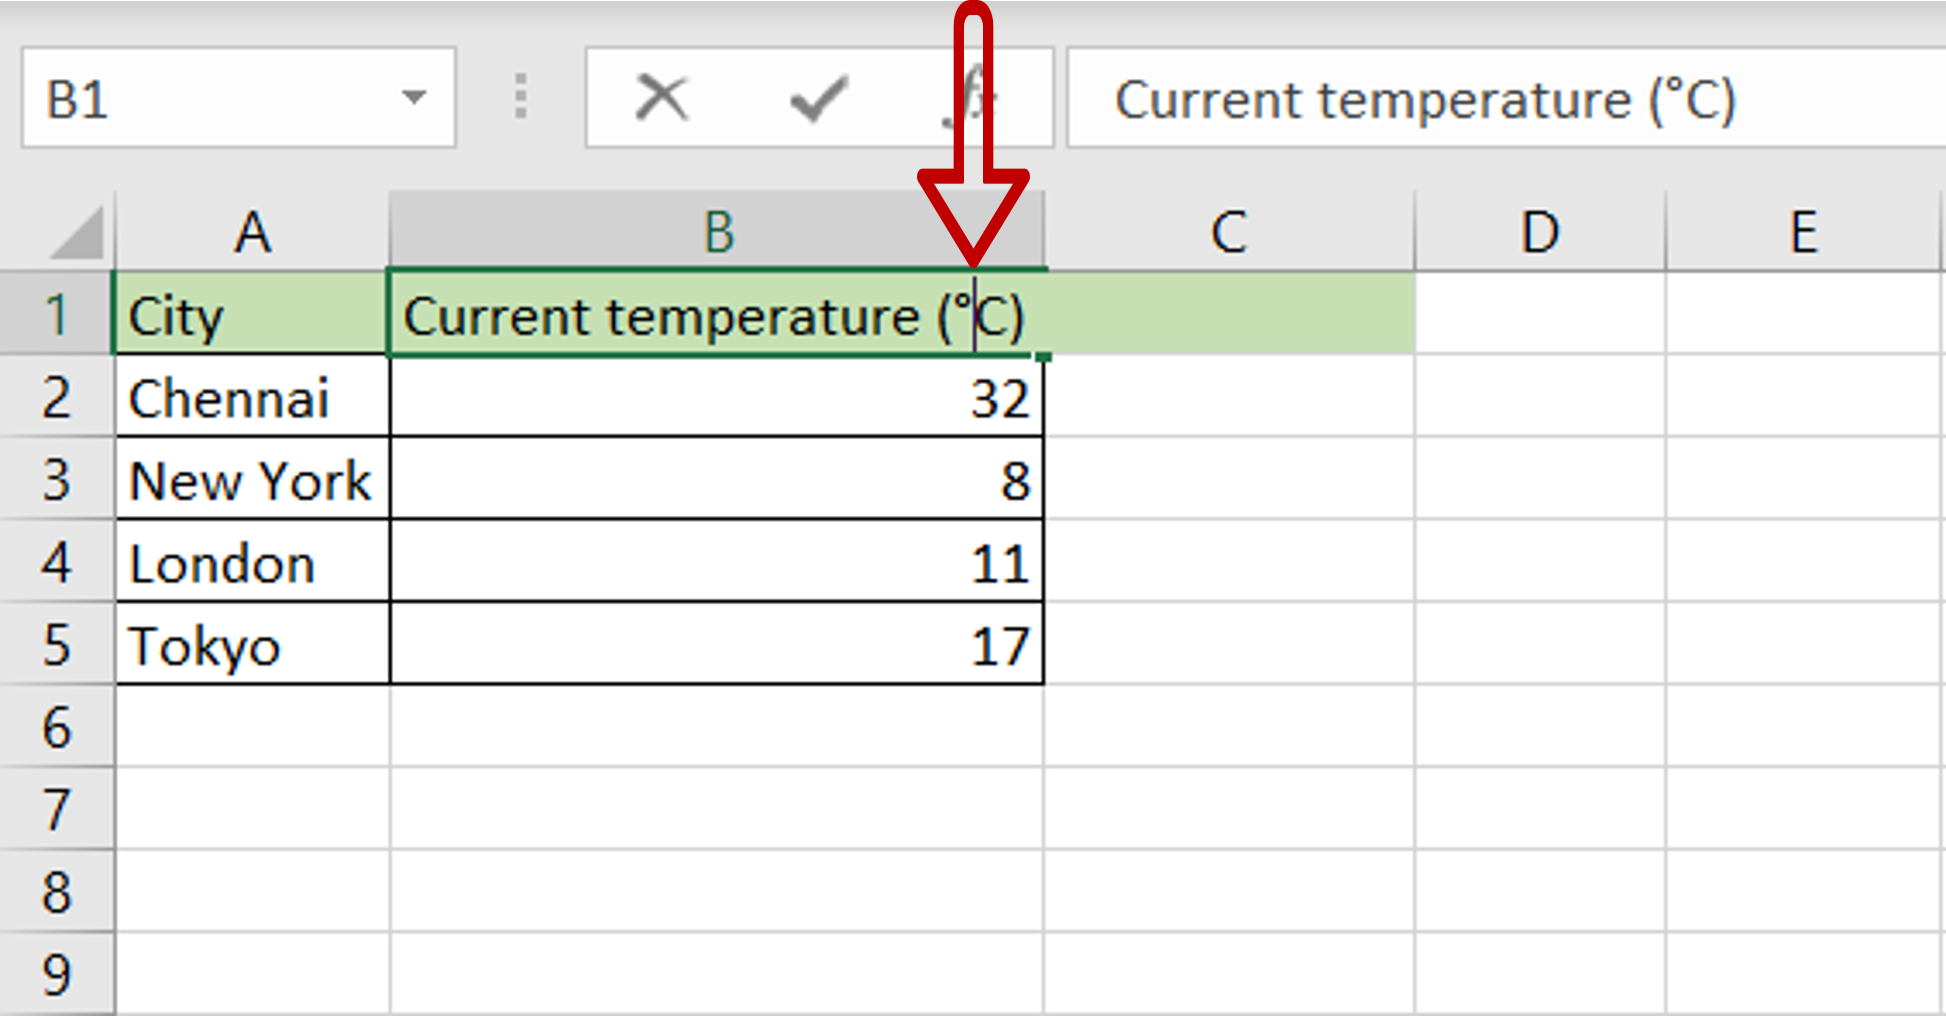Select the cell containing London
This screenshot has width=1946, height=1016.
coord(252,562)
